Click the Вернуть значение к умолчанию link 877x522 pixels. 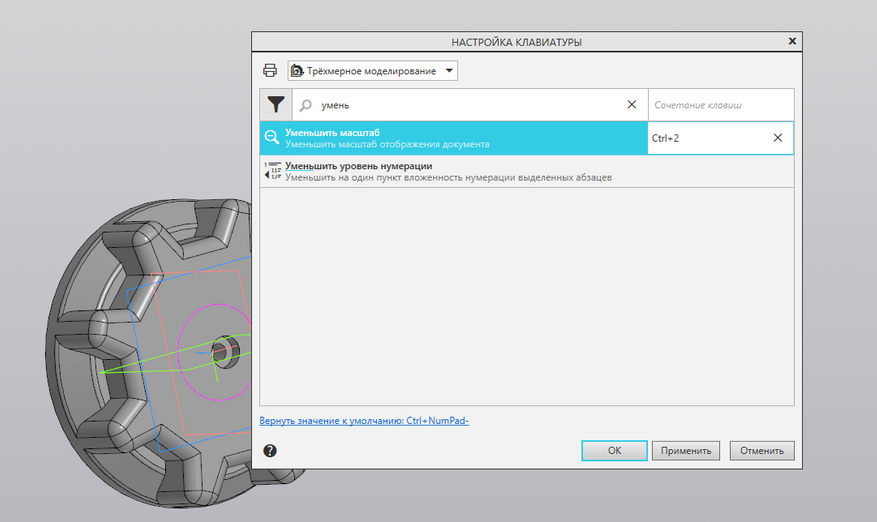click(x=364, y=421)
